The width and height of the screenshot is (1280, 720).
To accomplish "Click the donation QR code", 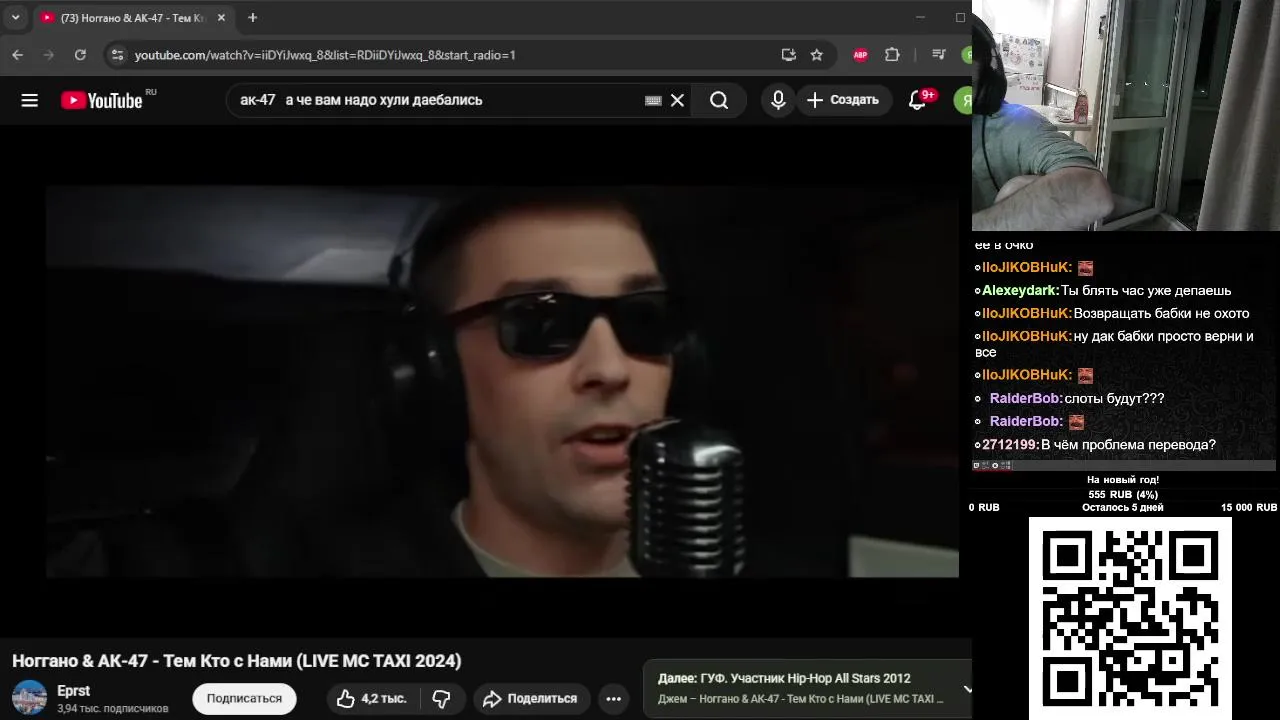I will [1130, 617].
